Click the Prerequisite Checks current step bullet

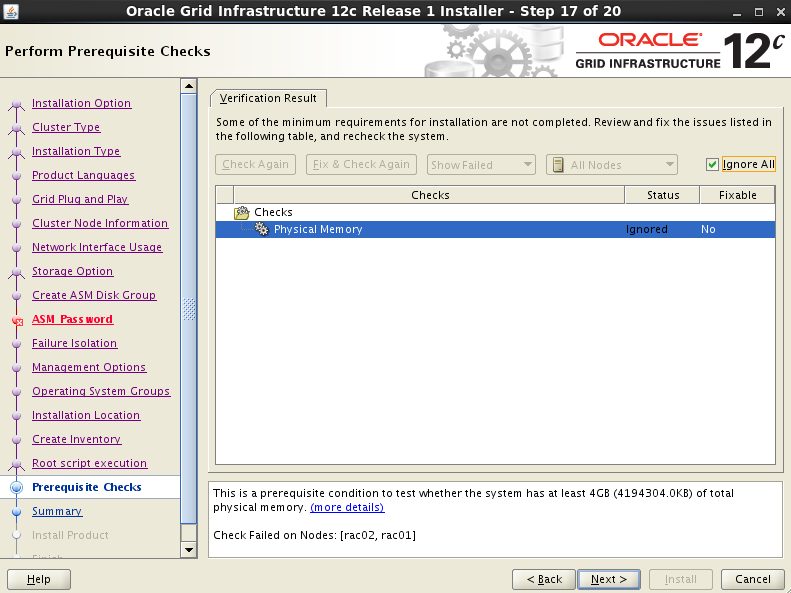click(17, 488)
